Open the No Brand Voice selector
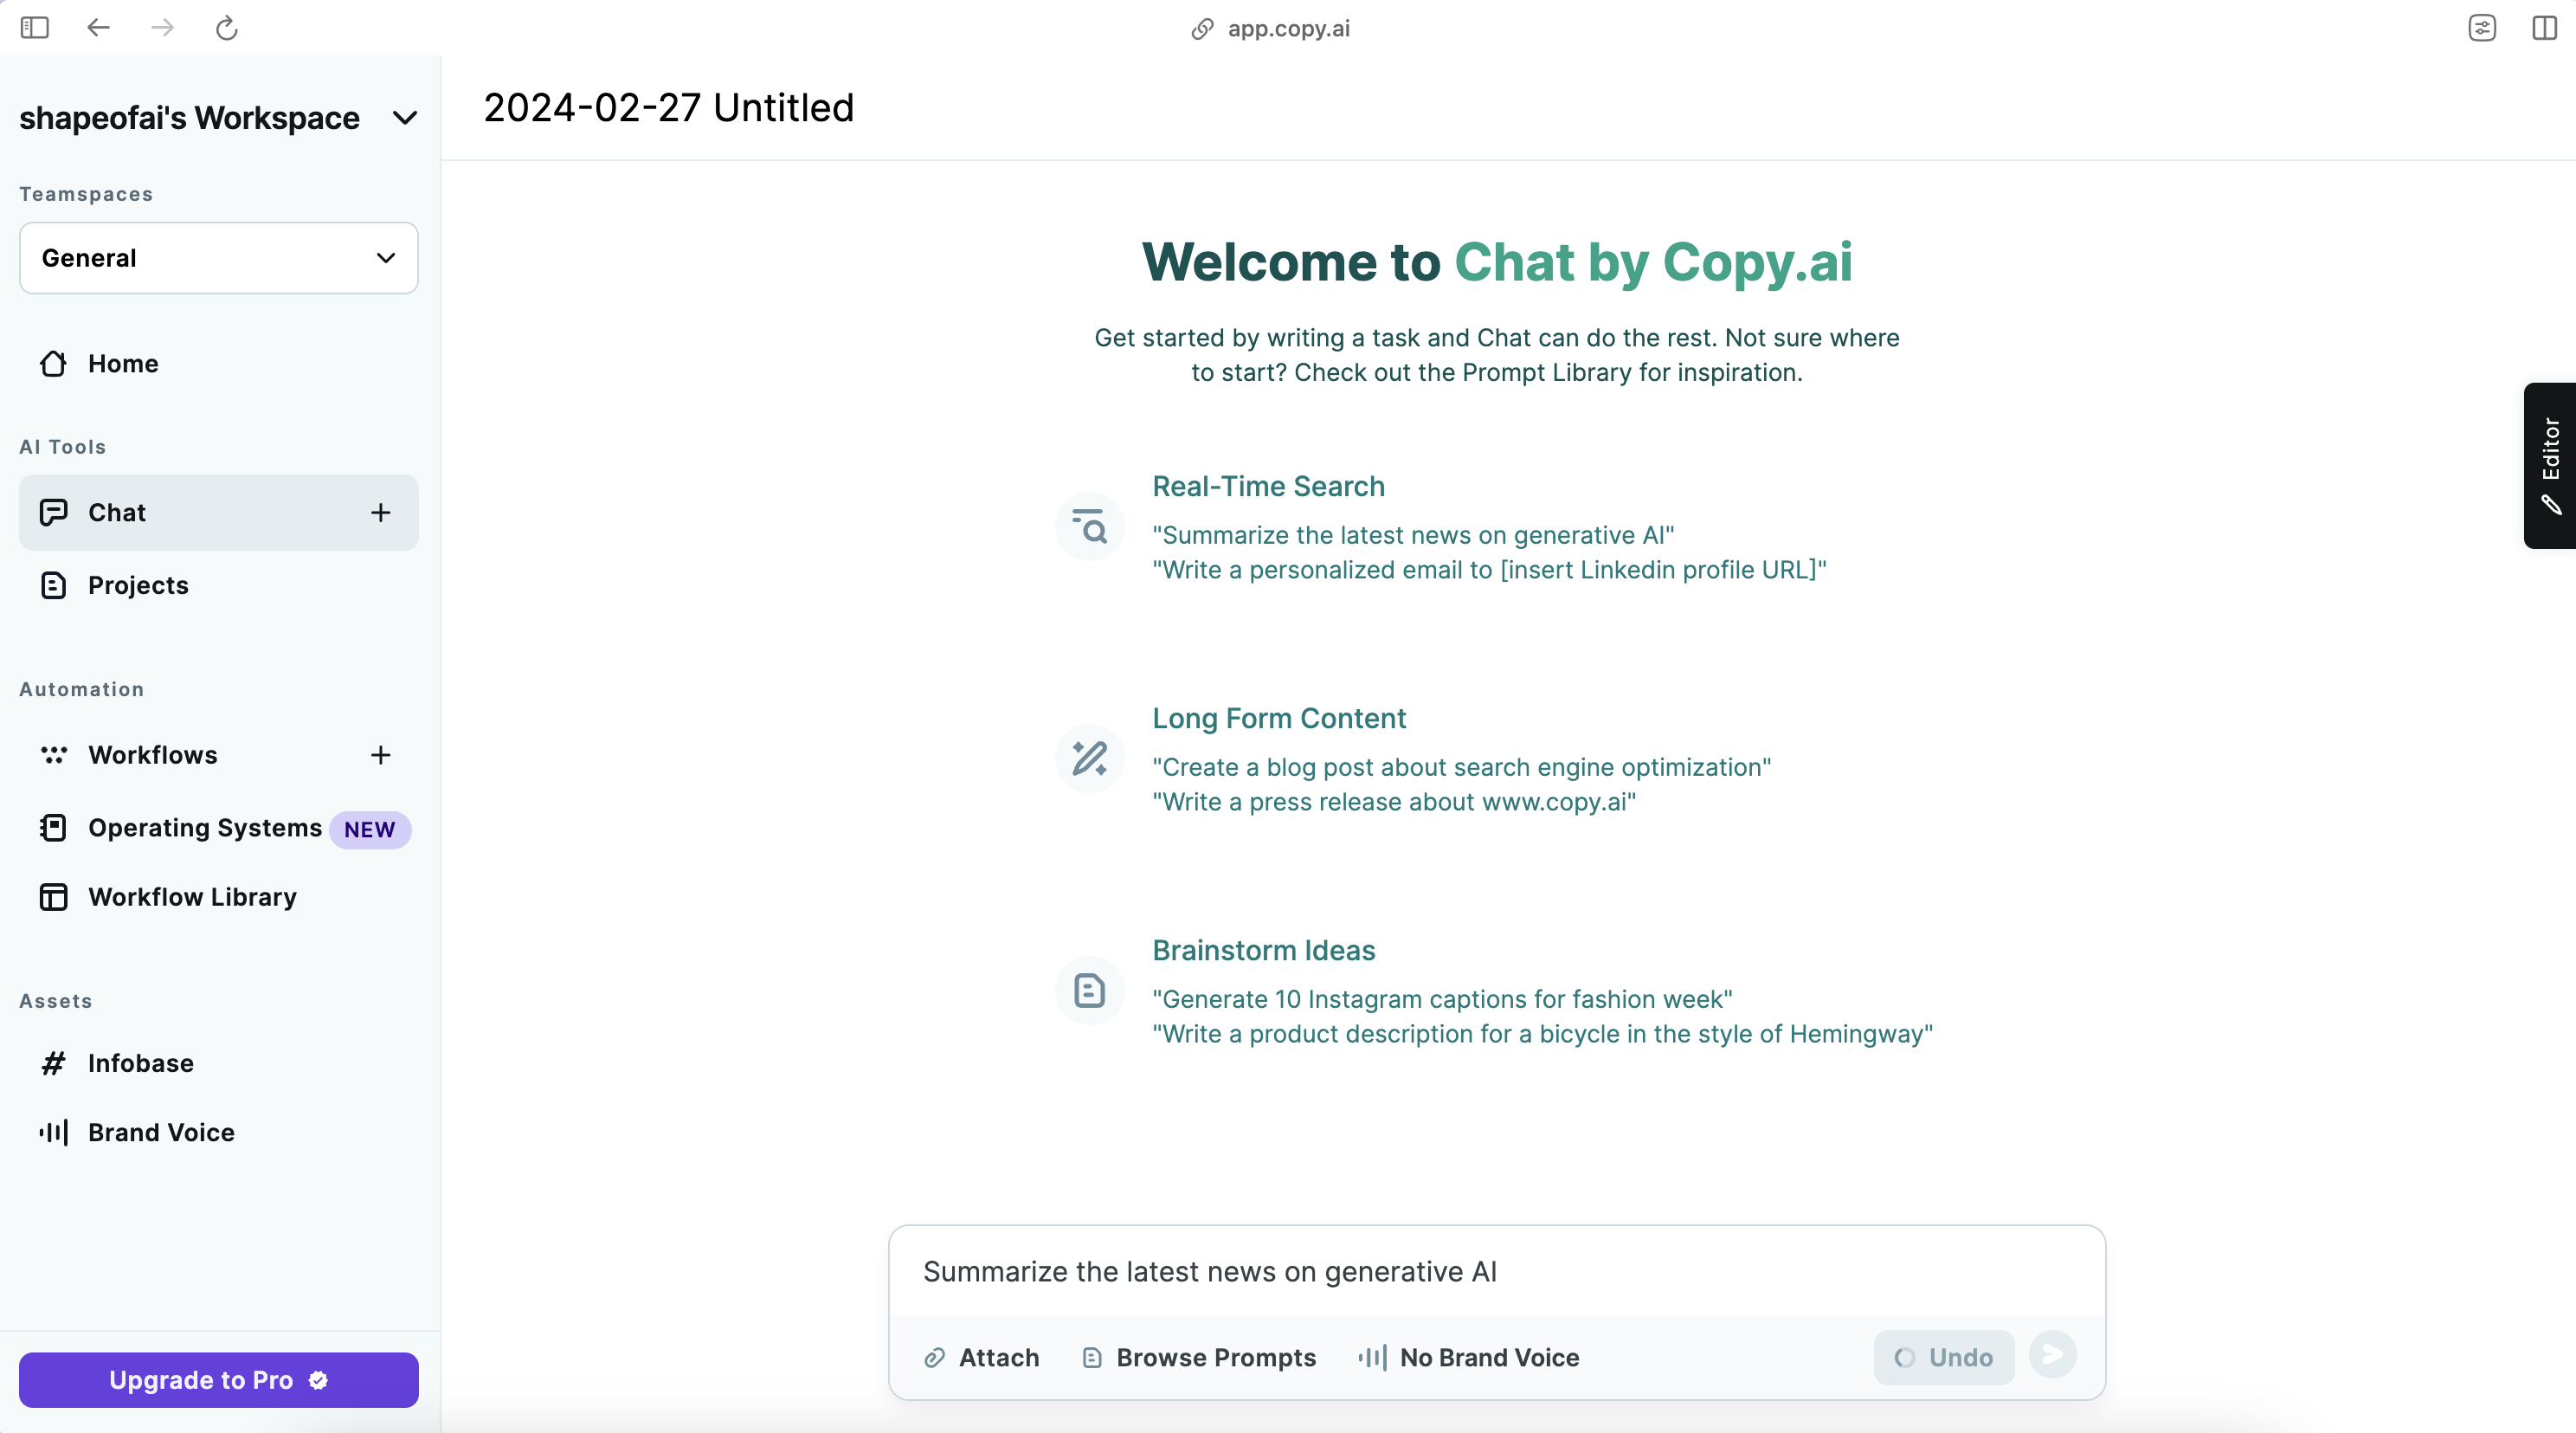Image resolution: width=2576 pixels, height=1433 pixels. tap(1469, 1357)
